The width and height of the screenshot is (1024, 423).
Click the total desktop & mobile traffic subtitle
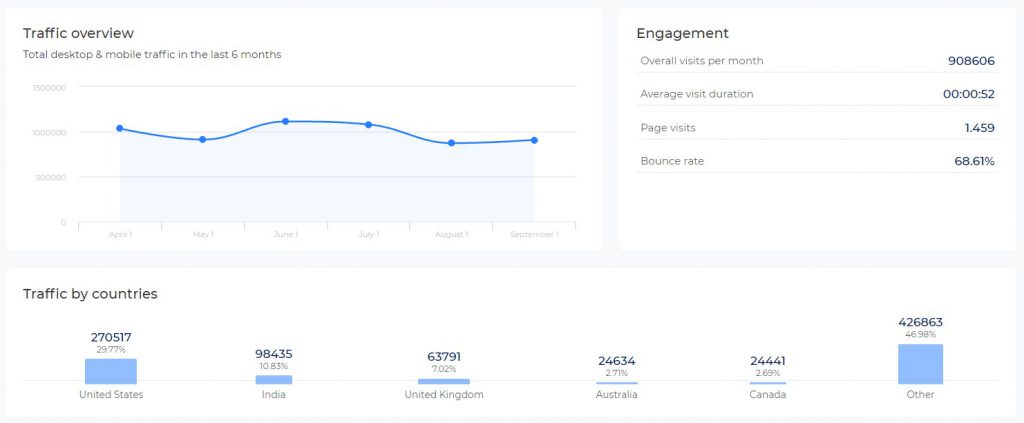152,55
